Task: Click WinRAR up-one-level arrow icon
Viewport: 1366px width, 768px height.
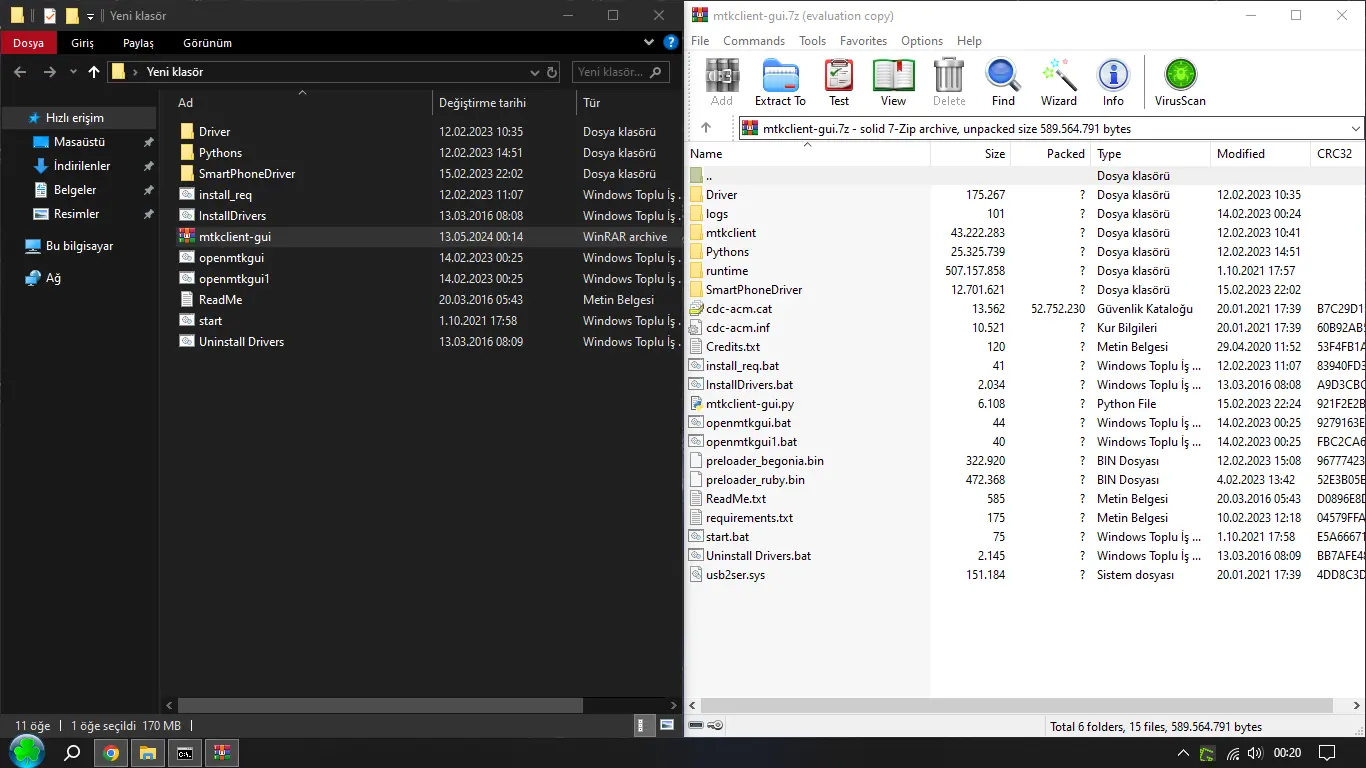Action: 706,128
